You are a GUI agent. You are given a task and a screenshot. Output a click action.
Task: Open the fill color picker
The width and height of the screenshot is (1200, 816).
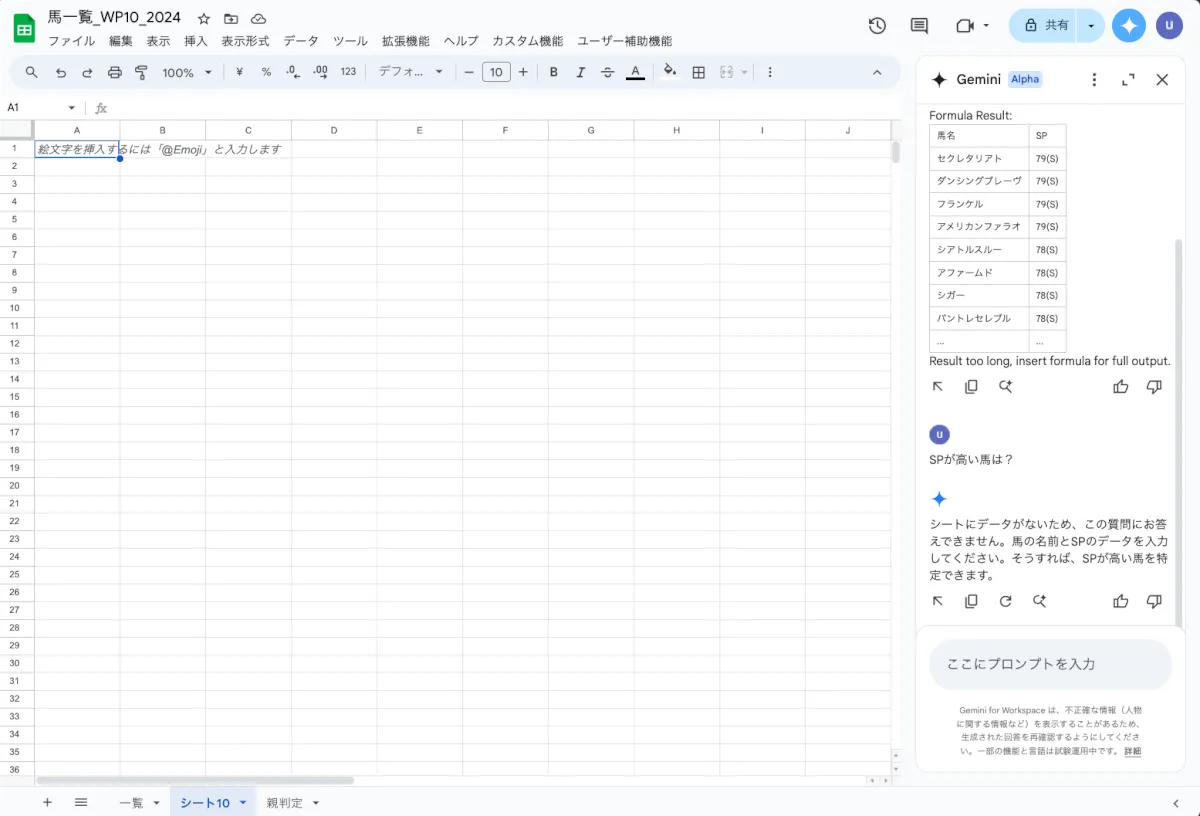(x=670, y=72)
